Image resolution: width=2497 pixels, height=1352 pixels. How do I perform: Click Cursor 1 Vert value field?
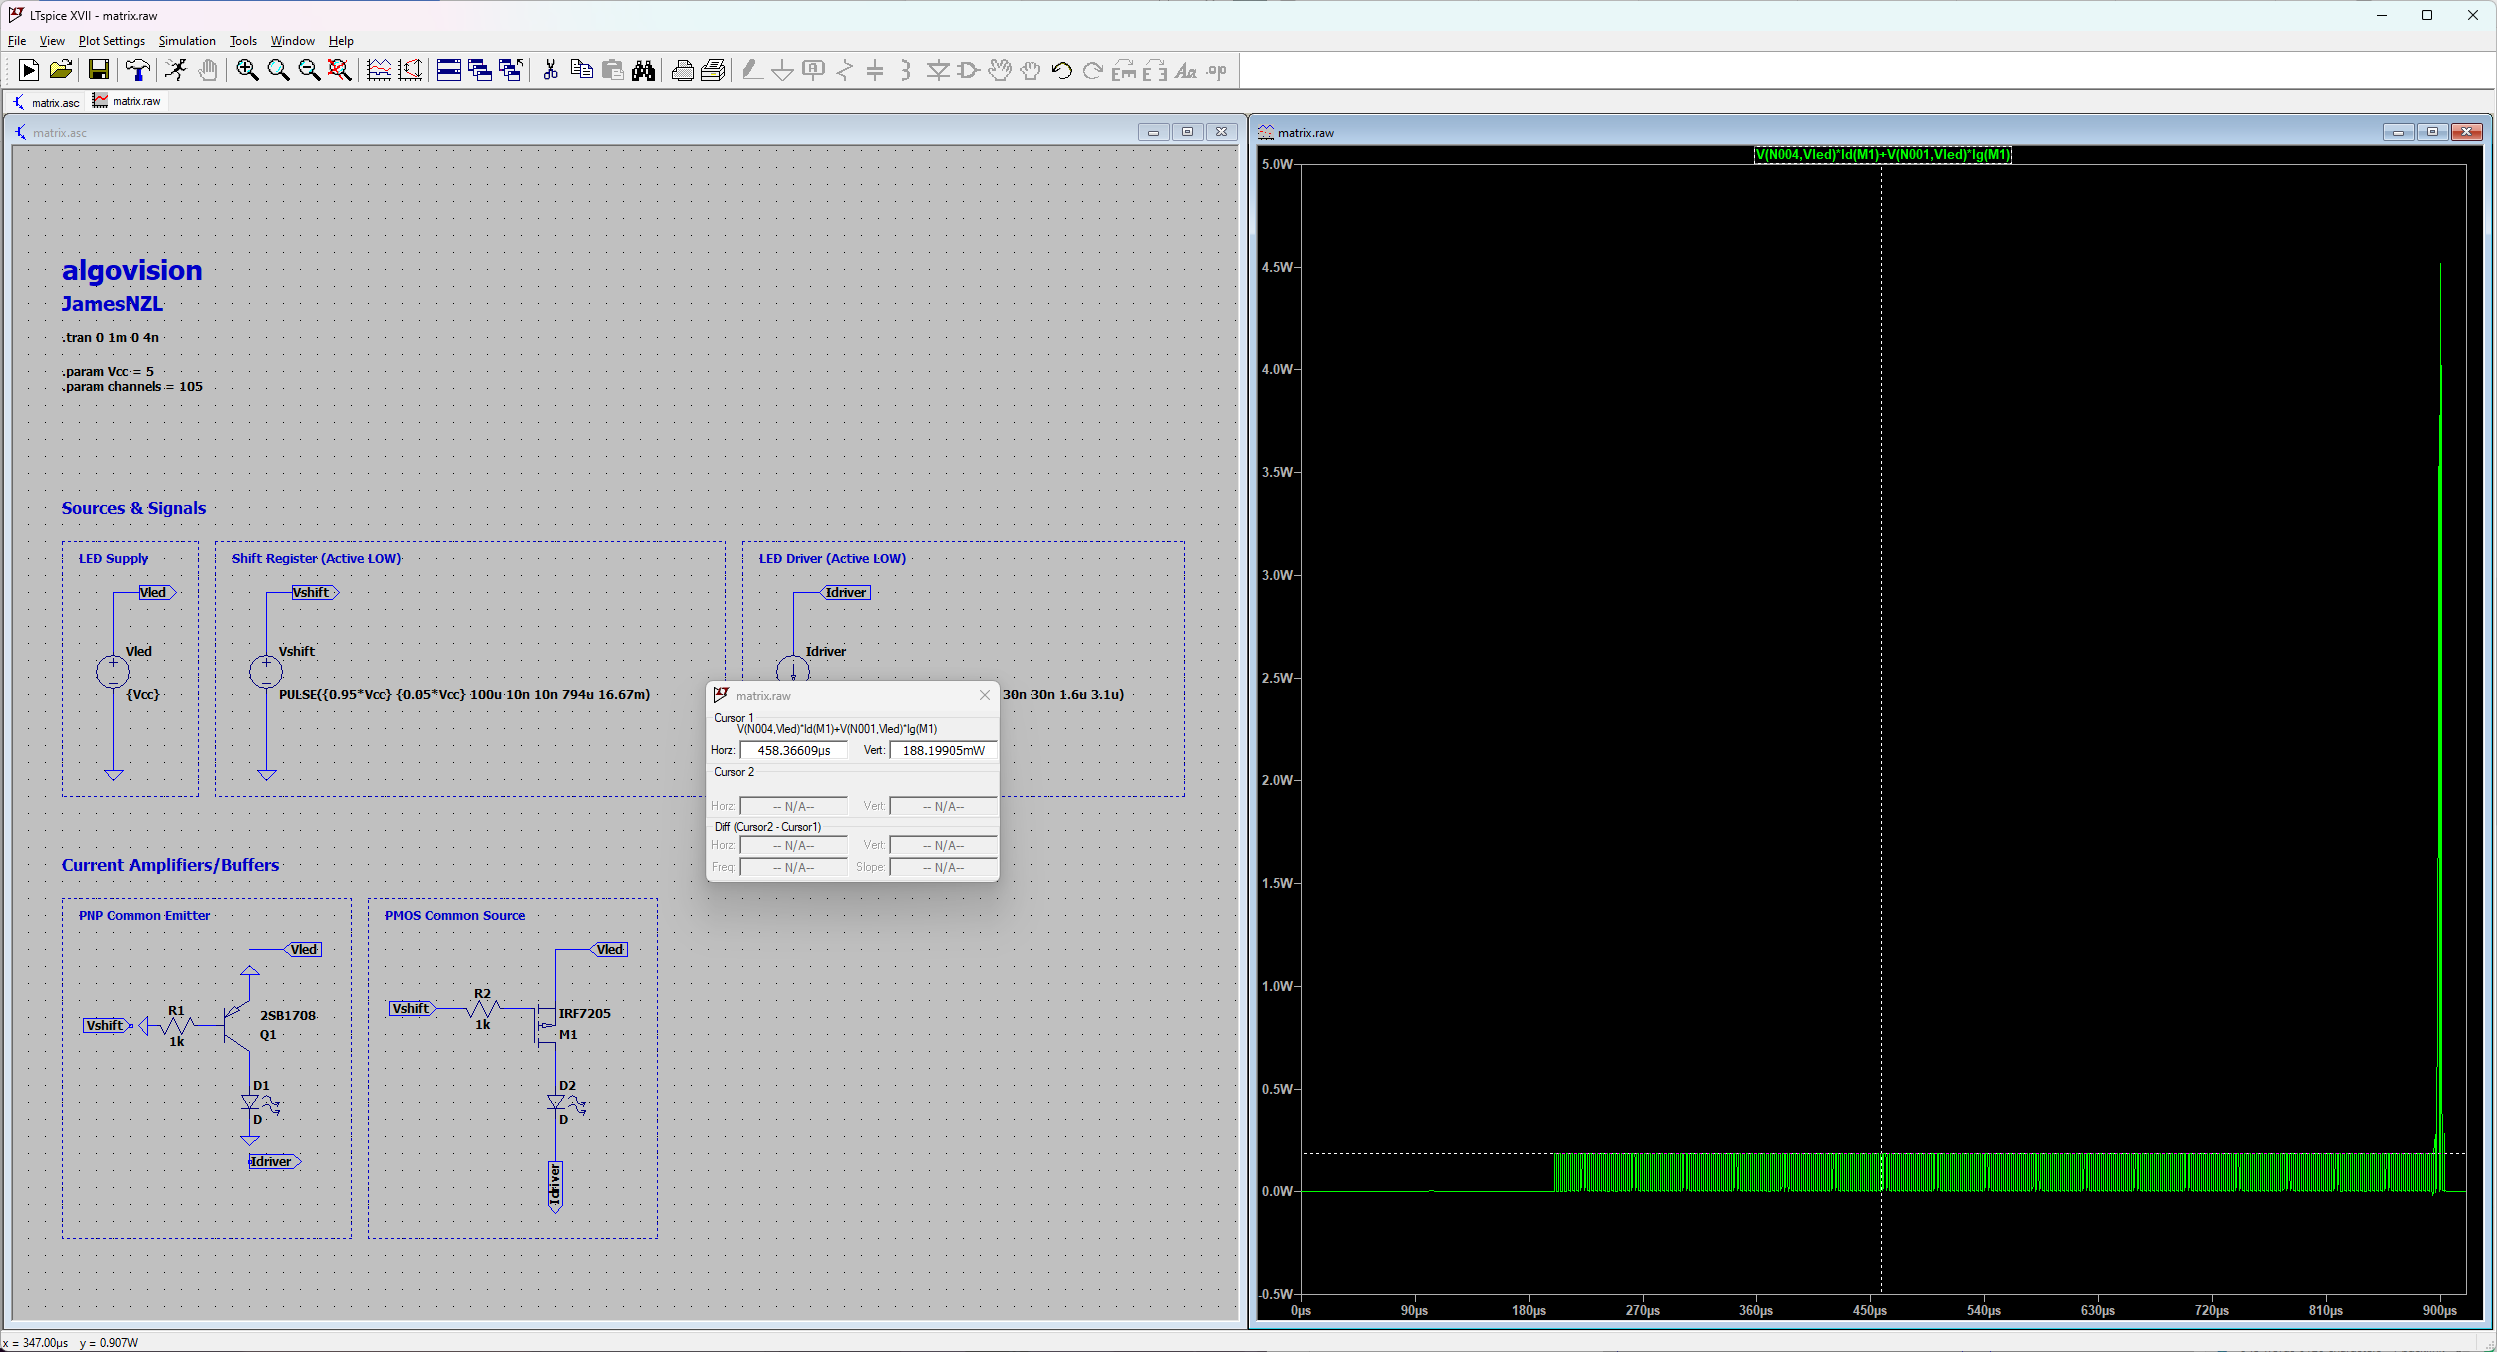pyautogui.click(x=943, y=750)
